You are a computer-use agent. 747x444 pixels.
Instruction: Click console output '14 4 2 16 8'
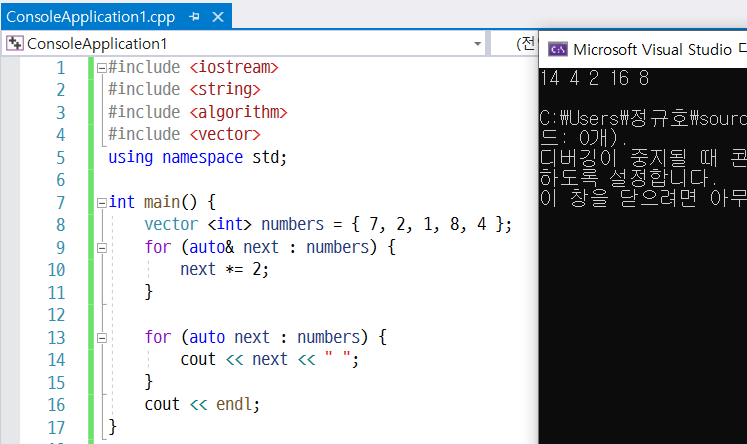[x=595, y=78]
